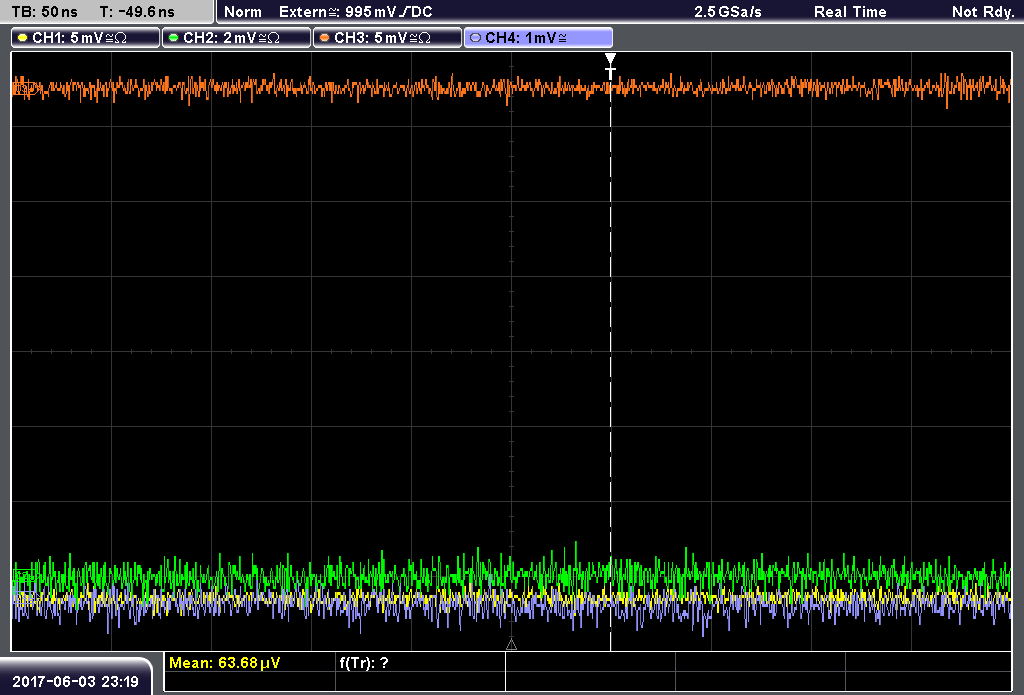Click the green CH2 color indicator dot

(x=174, y=38)
